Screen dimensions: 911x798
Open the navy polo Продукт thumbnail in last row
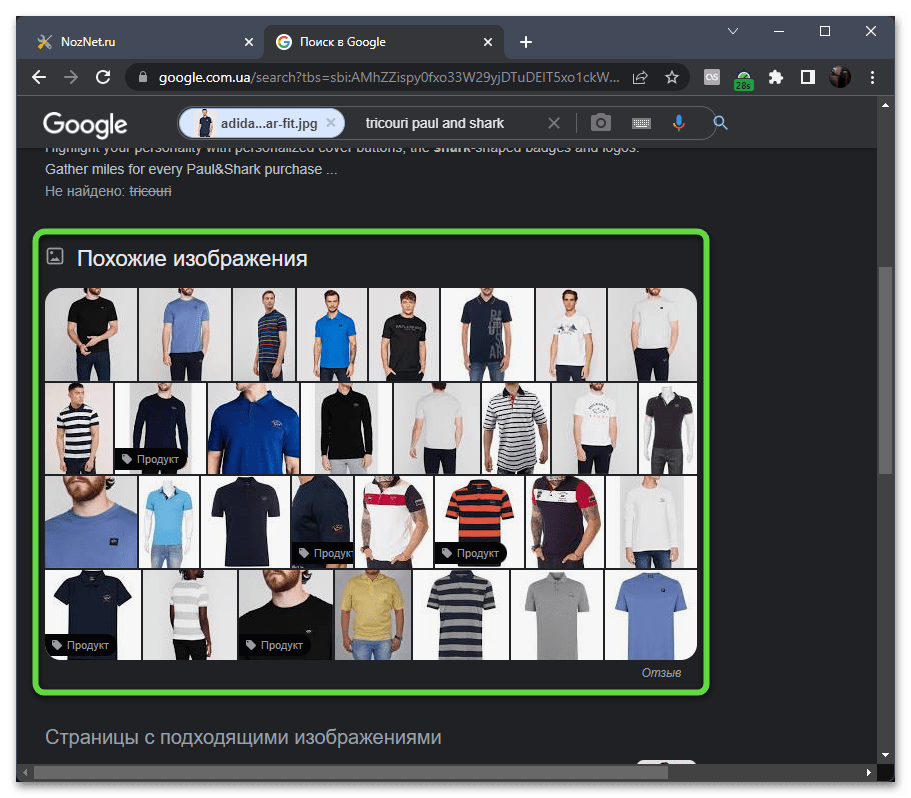point(93,614)
